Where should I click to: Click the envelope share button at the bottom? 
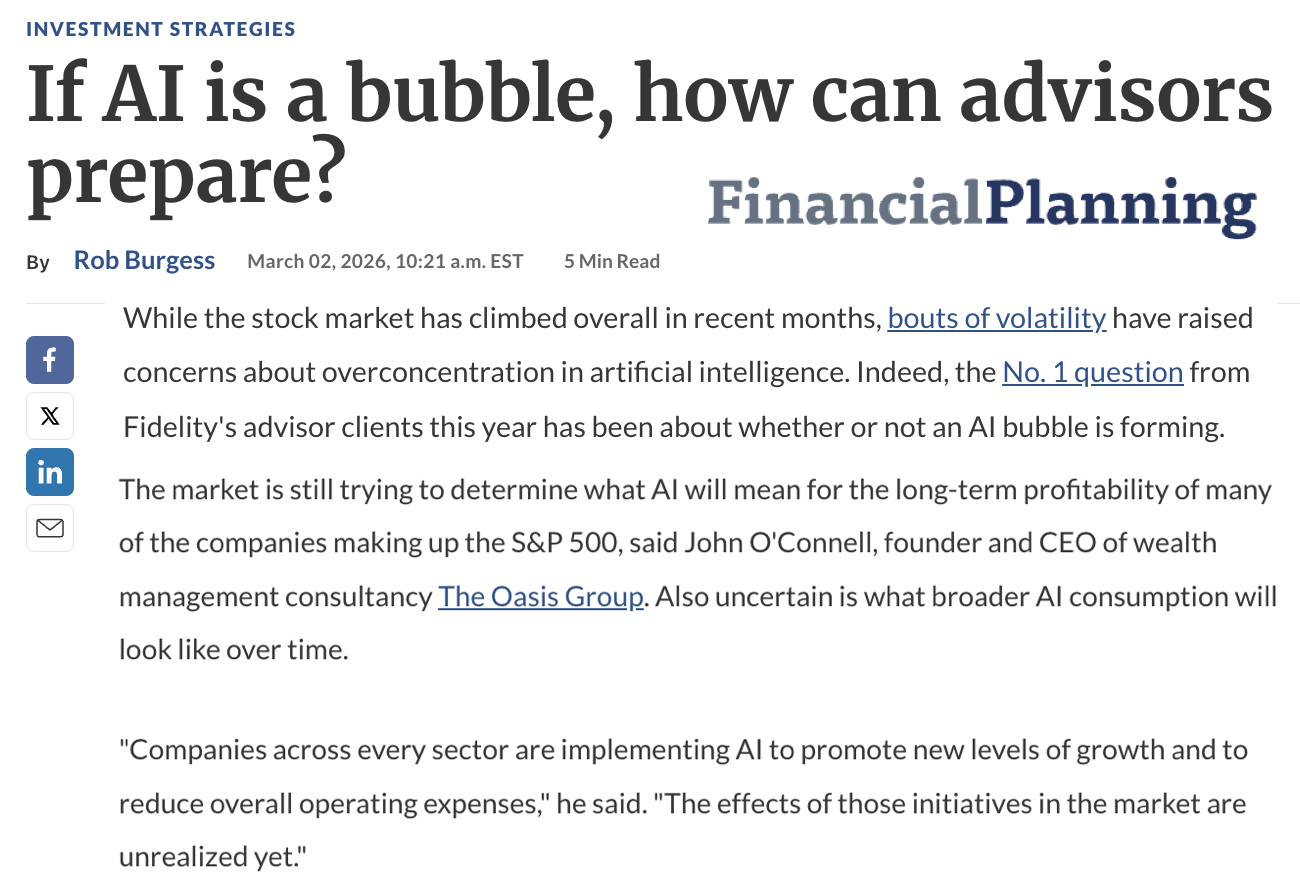pyautogui.click(x=49, y=528)
